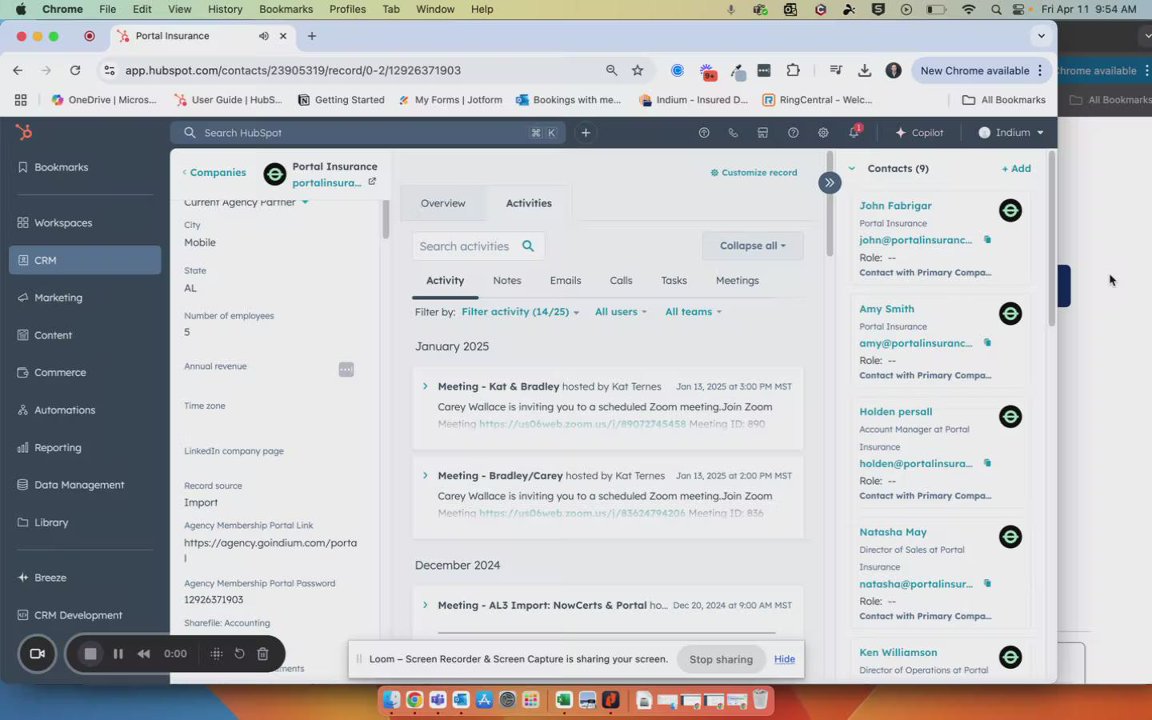Copy John Fabrigar's email address
The image size is (1152, 720).
(987, 240)
